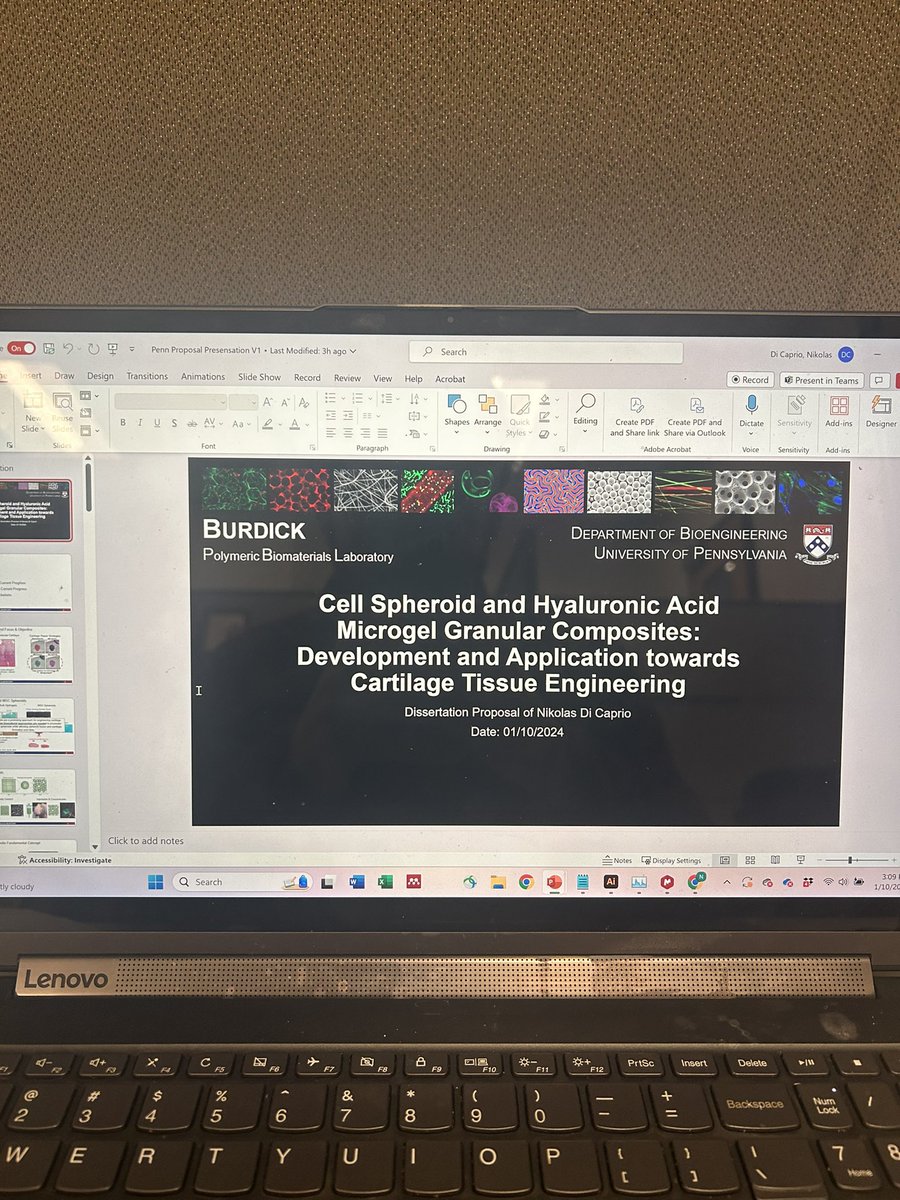Image resolution: width=900 pixels, height=1200 pixels.
Task: Undo the last action
Action: pyautogui.click(x=68, y=349)
